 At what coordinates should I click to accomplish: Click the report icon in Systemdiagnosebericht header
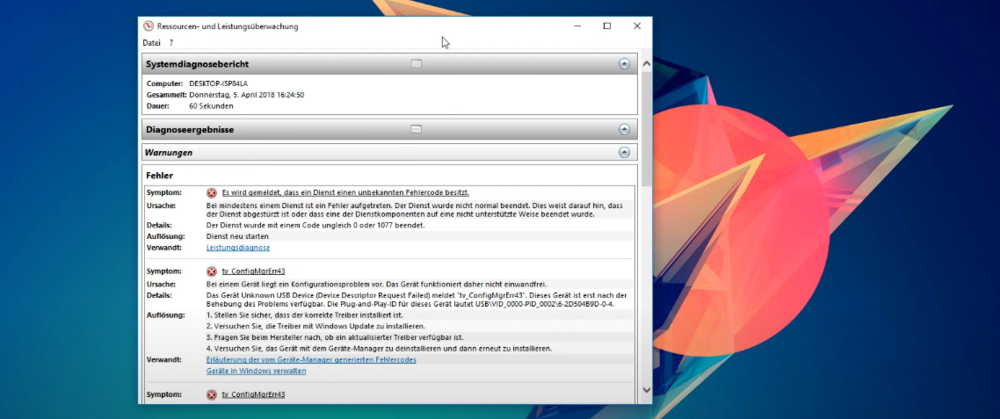pos(416,63)
